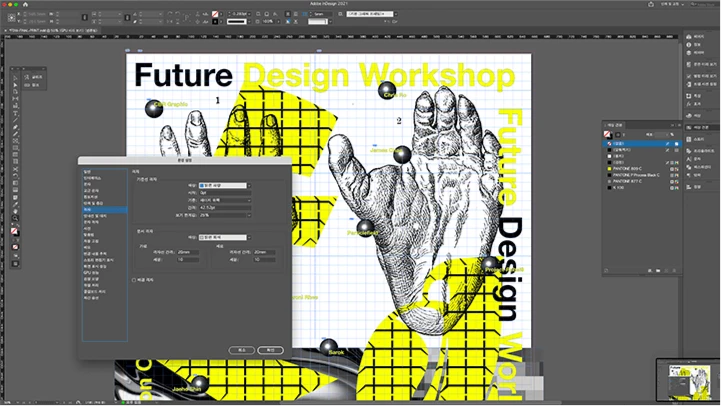Viewport: 721px width, 406px height.
Task: Click the horizontal subdivisions 10 field
Action: [x=188, y=259]
